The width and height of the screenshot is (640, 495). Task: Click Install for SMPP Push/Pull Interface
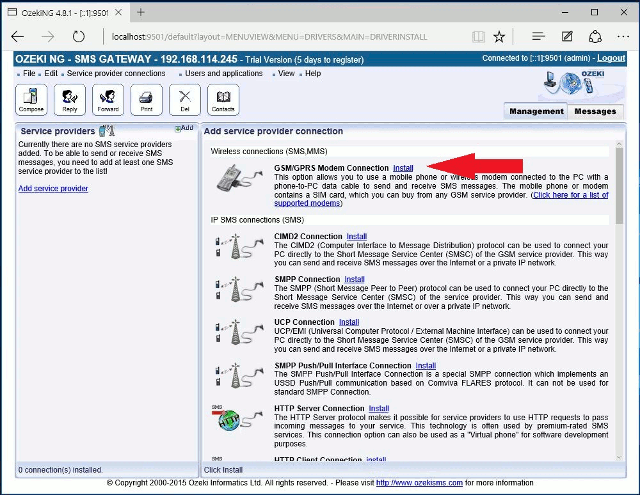[x=426, y=365]
